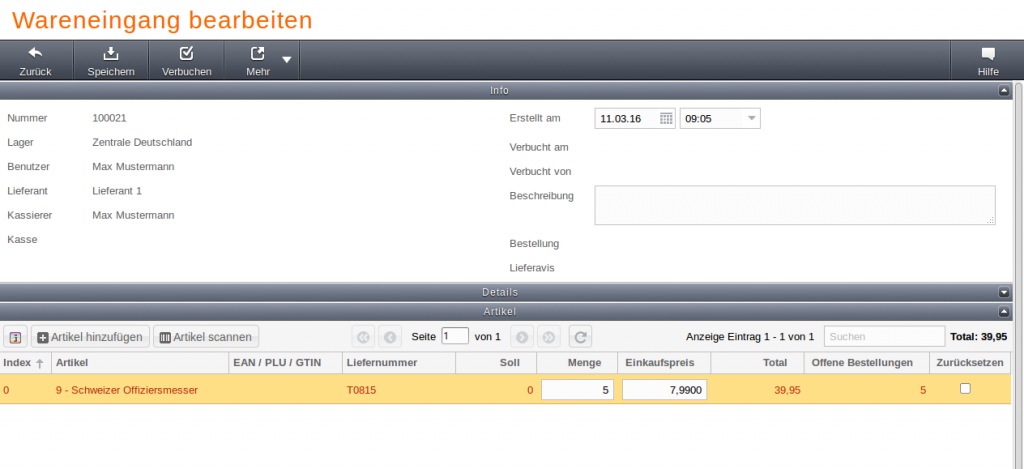Screen dimensions: 1024x469
Task: Expand the Details section
Action: (x=1004, y=292)
